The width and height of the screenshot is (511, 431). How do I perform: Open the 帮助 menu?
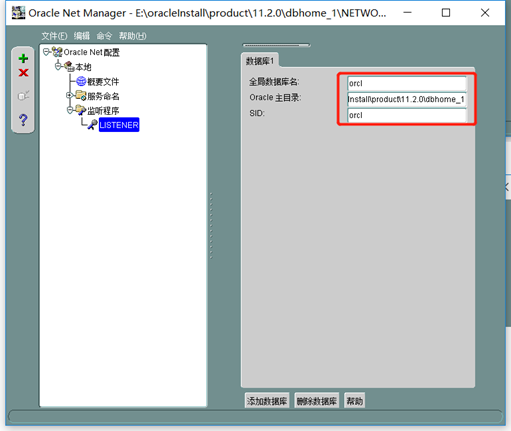[133, 36]
